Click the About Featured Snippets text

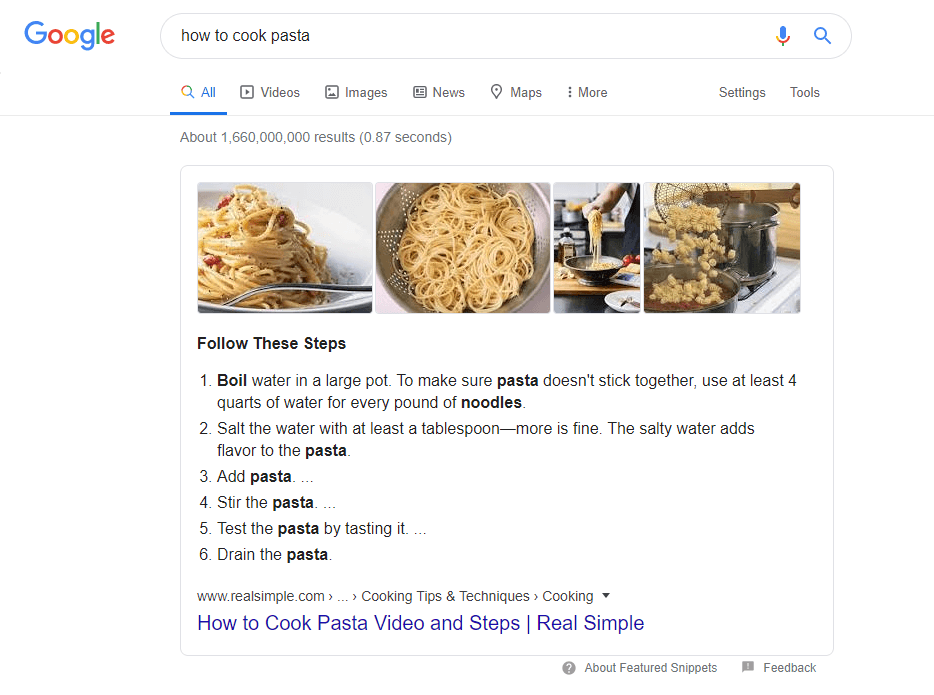point(651,668)
